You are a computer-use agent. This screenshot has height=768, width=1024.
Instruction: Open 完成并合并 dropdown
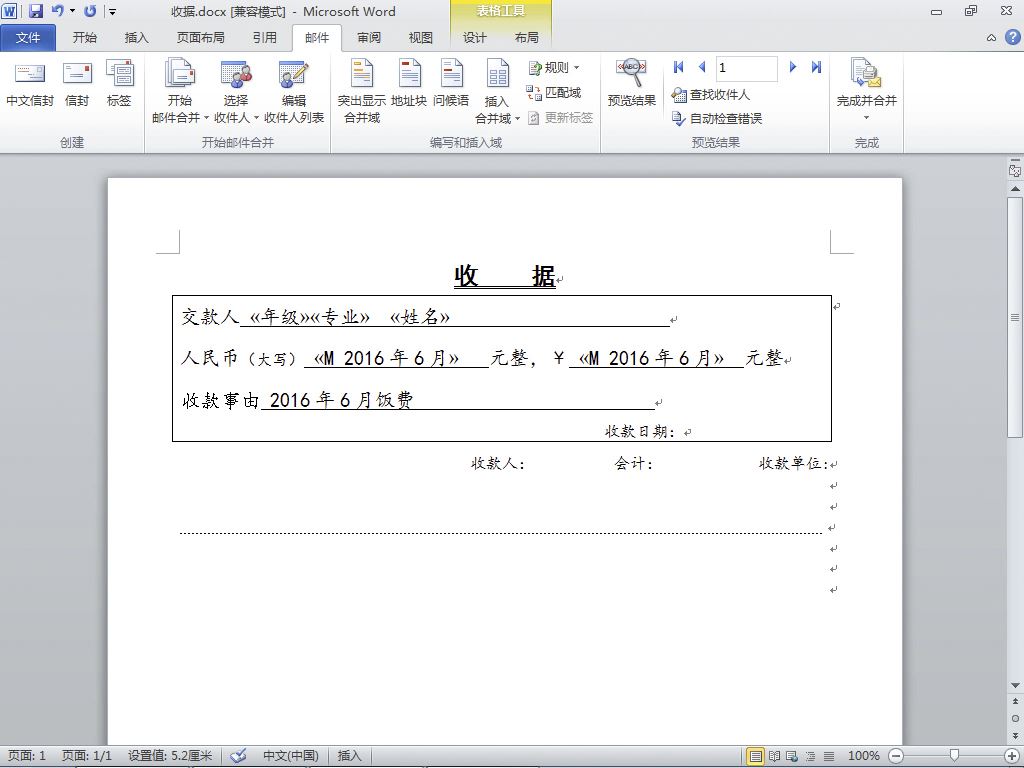point(867,90)
